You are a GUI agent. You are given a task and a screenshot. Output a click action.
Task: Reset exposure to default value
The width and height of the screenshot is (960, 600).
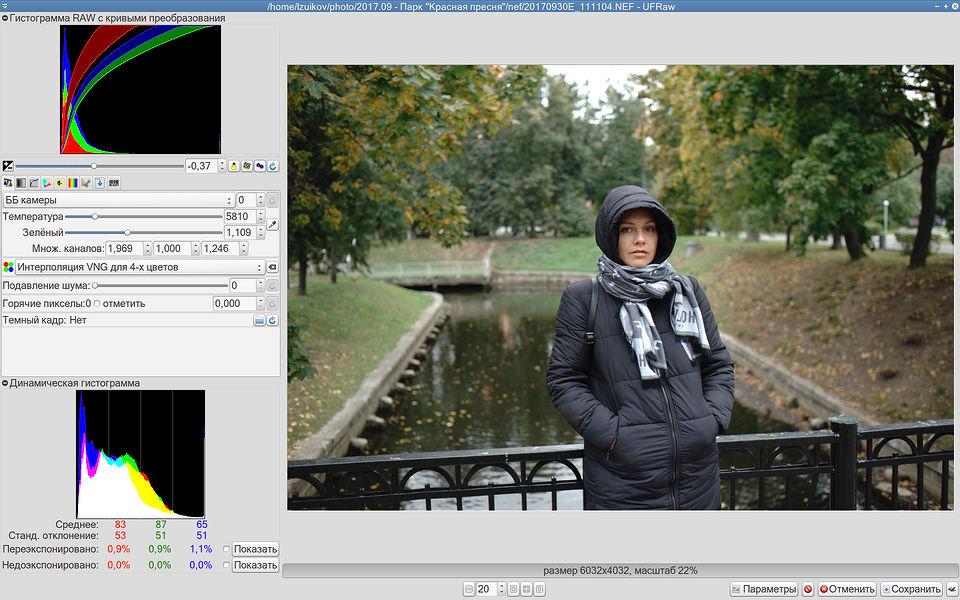point(272,166)
